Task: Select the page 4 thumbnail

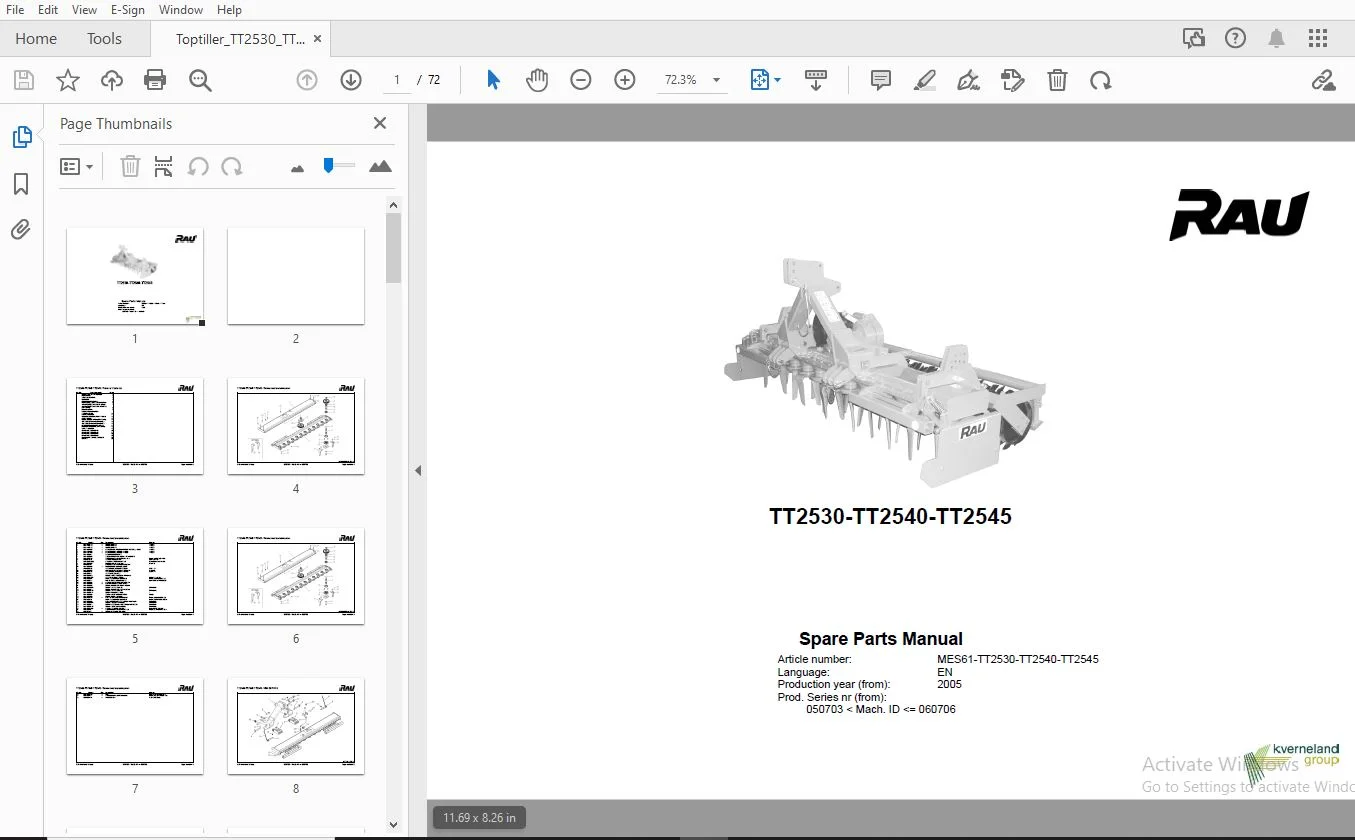Action: coord(296,426)
